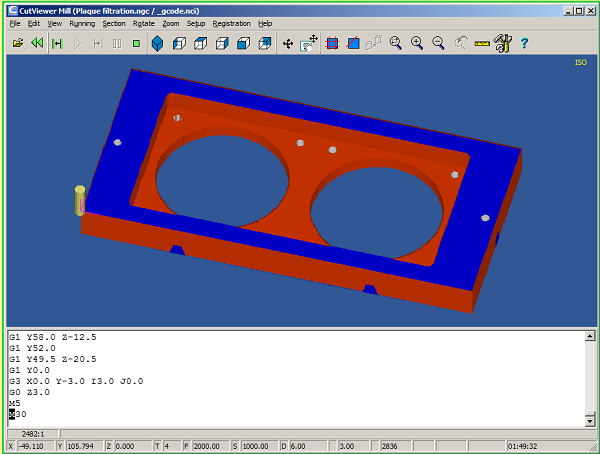Select line 'G3 X0.0 Y-3.0 I3.0 J0.0'
Image resolution: width=600 pixels, height=454 pixels.
[x=76, y=382]
